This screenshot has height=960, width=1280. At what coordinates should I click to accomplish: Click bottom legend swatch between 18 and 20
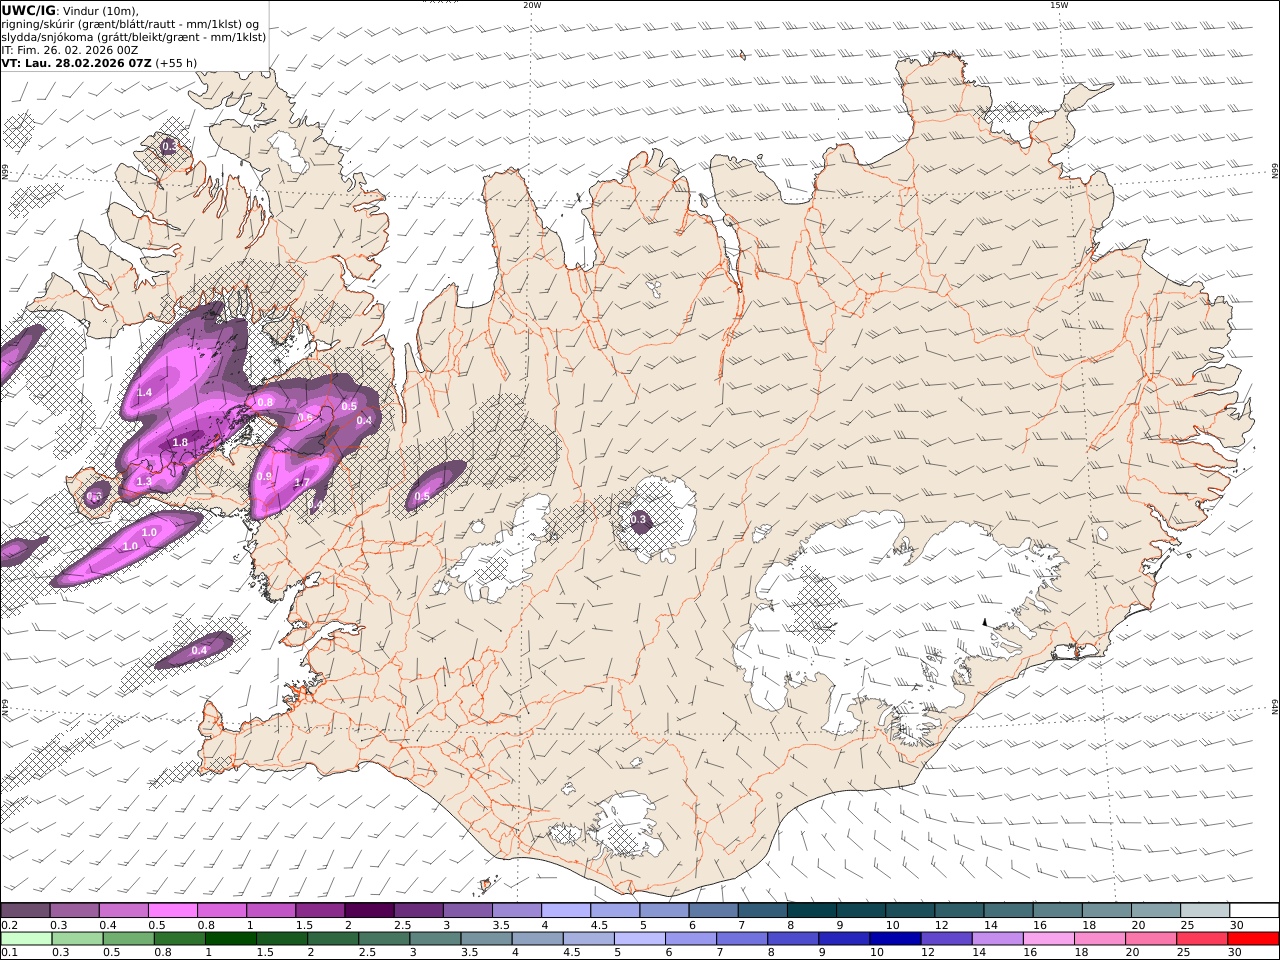click(1098, 939)
